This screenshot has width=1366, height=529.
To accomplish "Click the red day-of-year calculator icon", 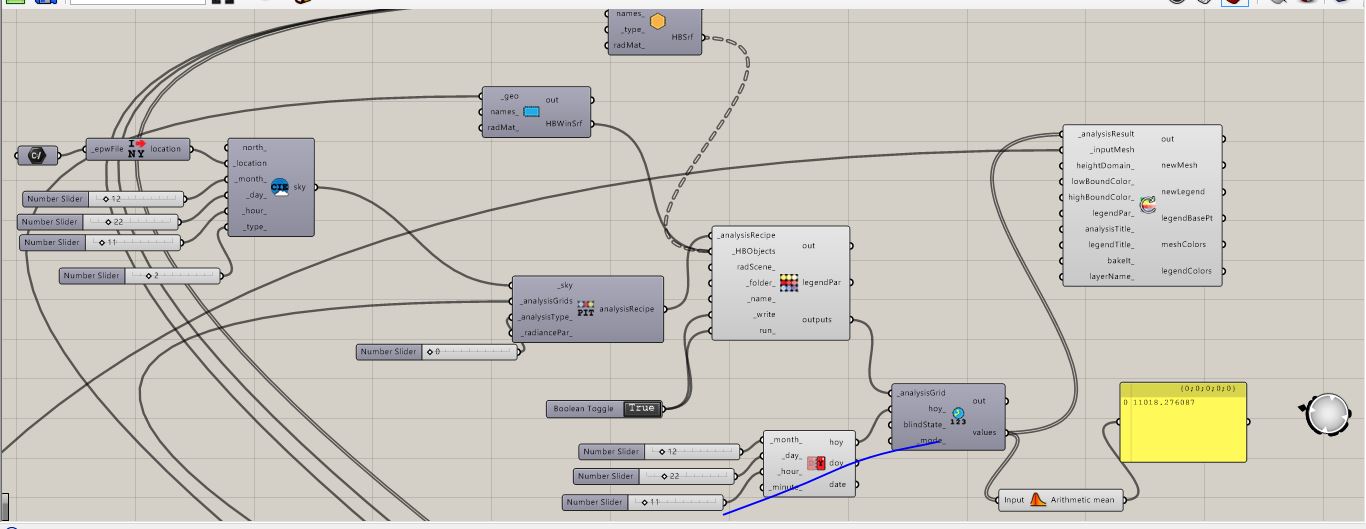I will [815, 463].
